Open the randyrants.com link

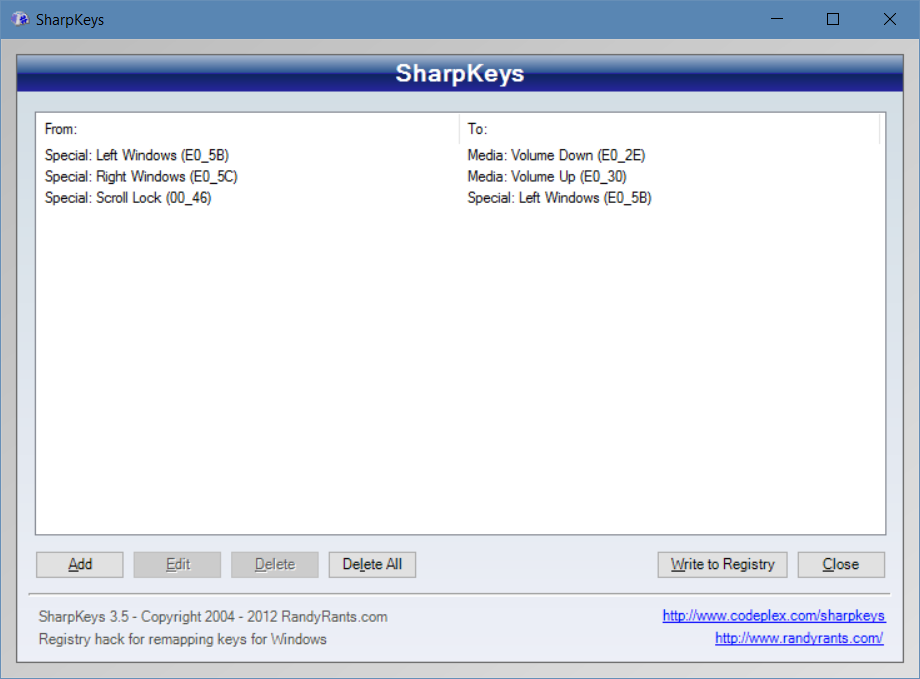click(799, 638)
